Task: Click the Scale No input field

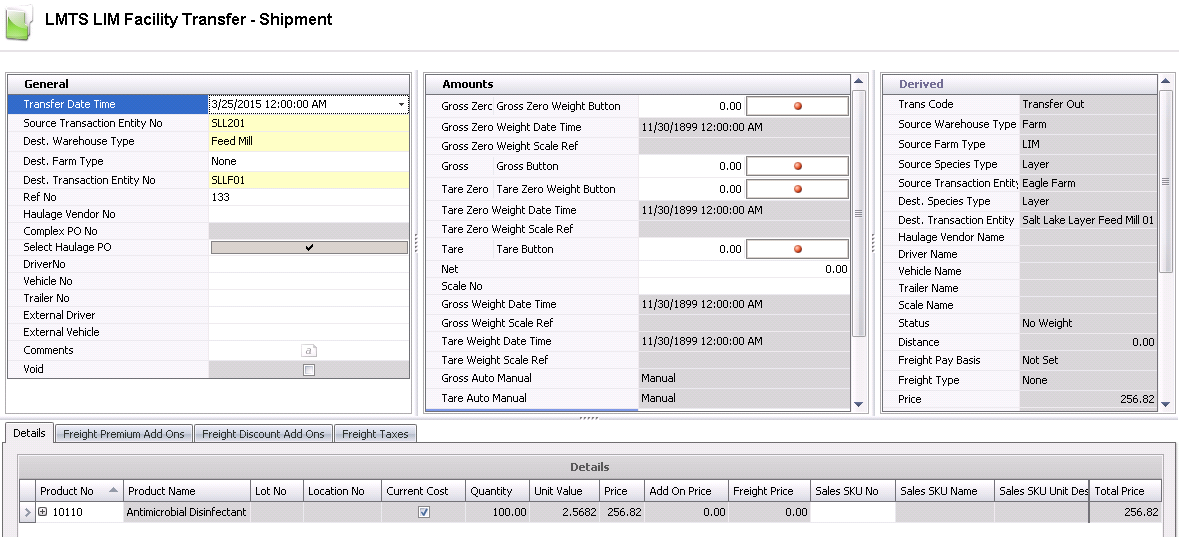Action: click(x=744, y=287)
